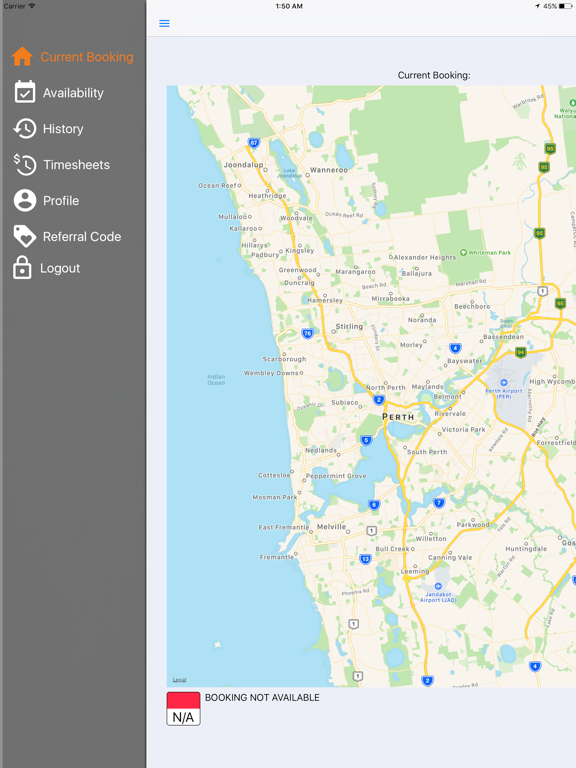Click the Scarborough label on map
The image size is (576, 768).
click(x=284, y=359)
